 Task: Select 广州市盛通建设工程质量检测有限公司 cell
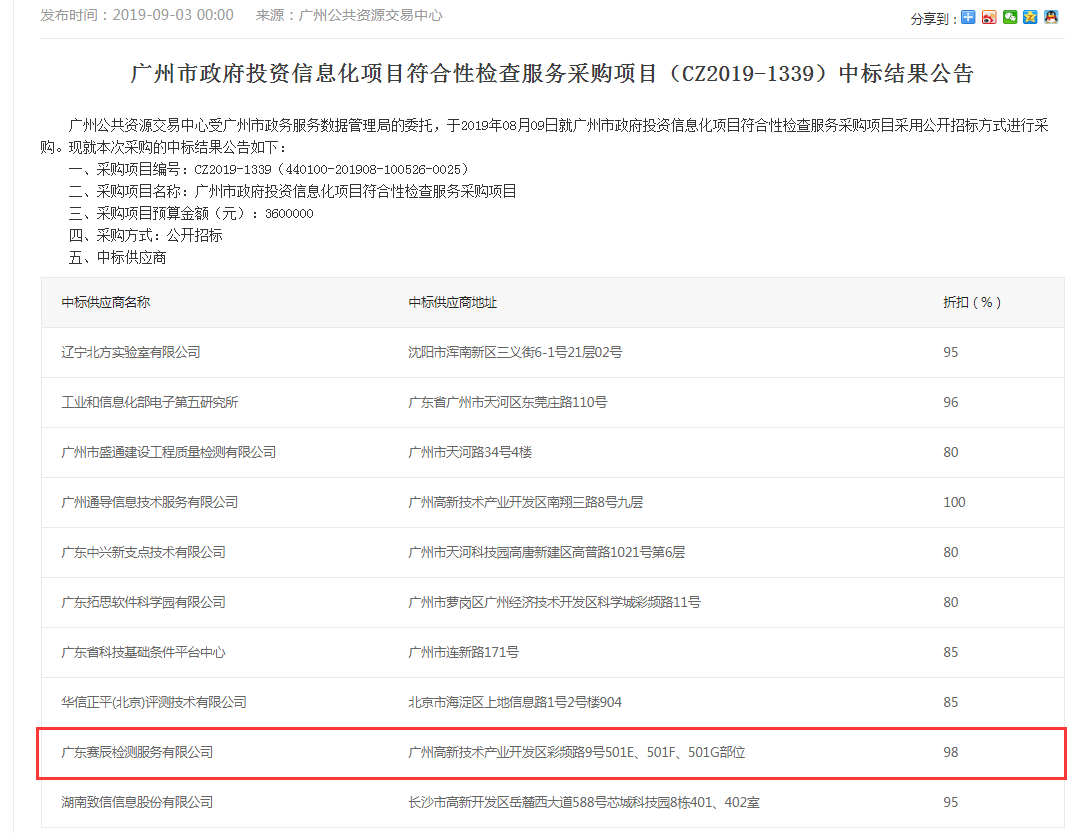pos(169,453)
